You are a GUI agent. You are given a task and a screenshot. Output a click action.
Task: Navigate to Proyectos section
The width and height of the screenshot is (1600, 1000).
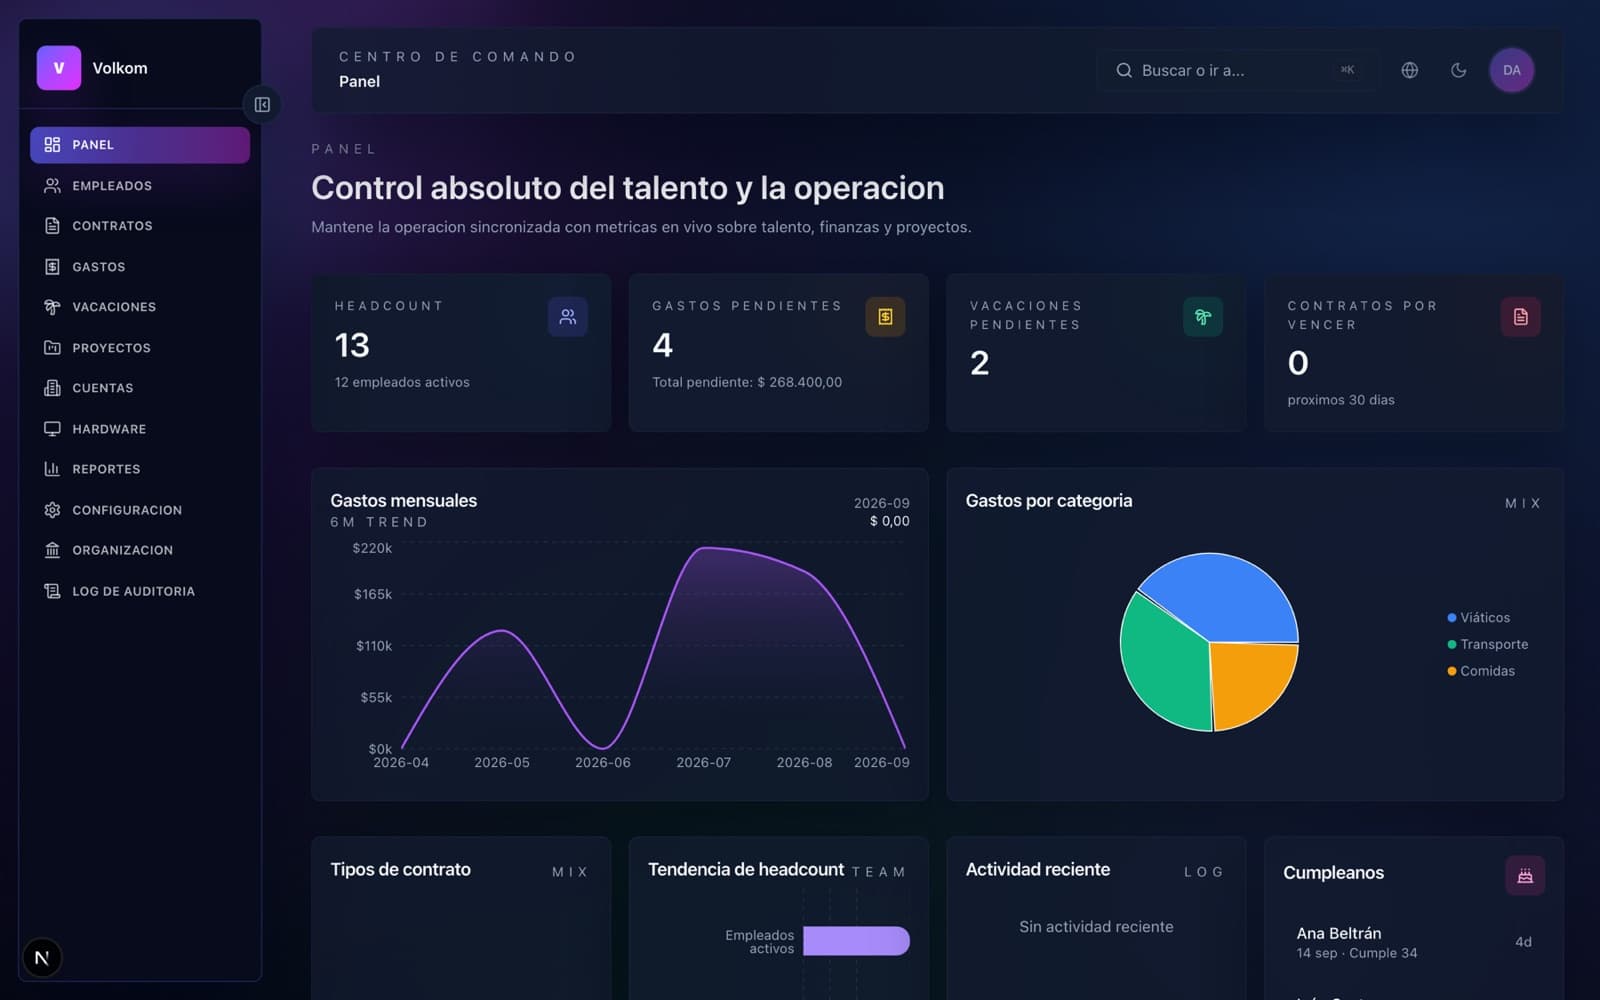coord(140,348)
